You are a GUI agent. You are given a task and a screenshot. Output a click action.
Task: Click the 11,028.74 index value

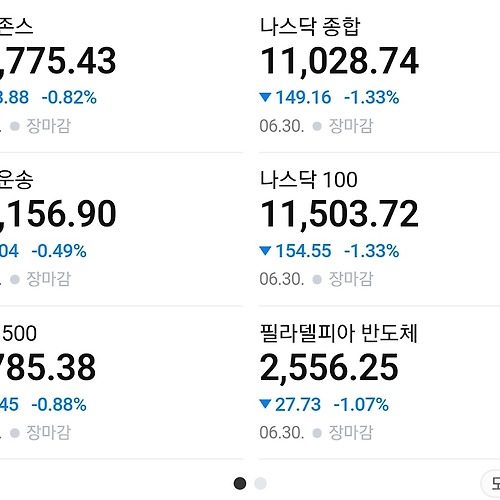[x=339, y=61]
